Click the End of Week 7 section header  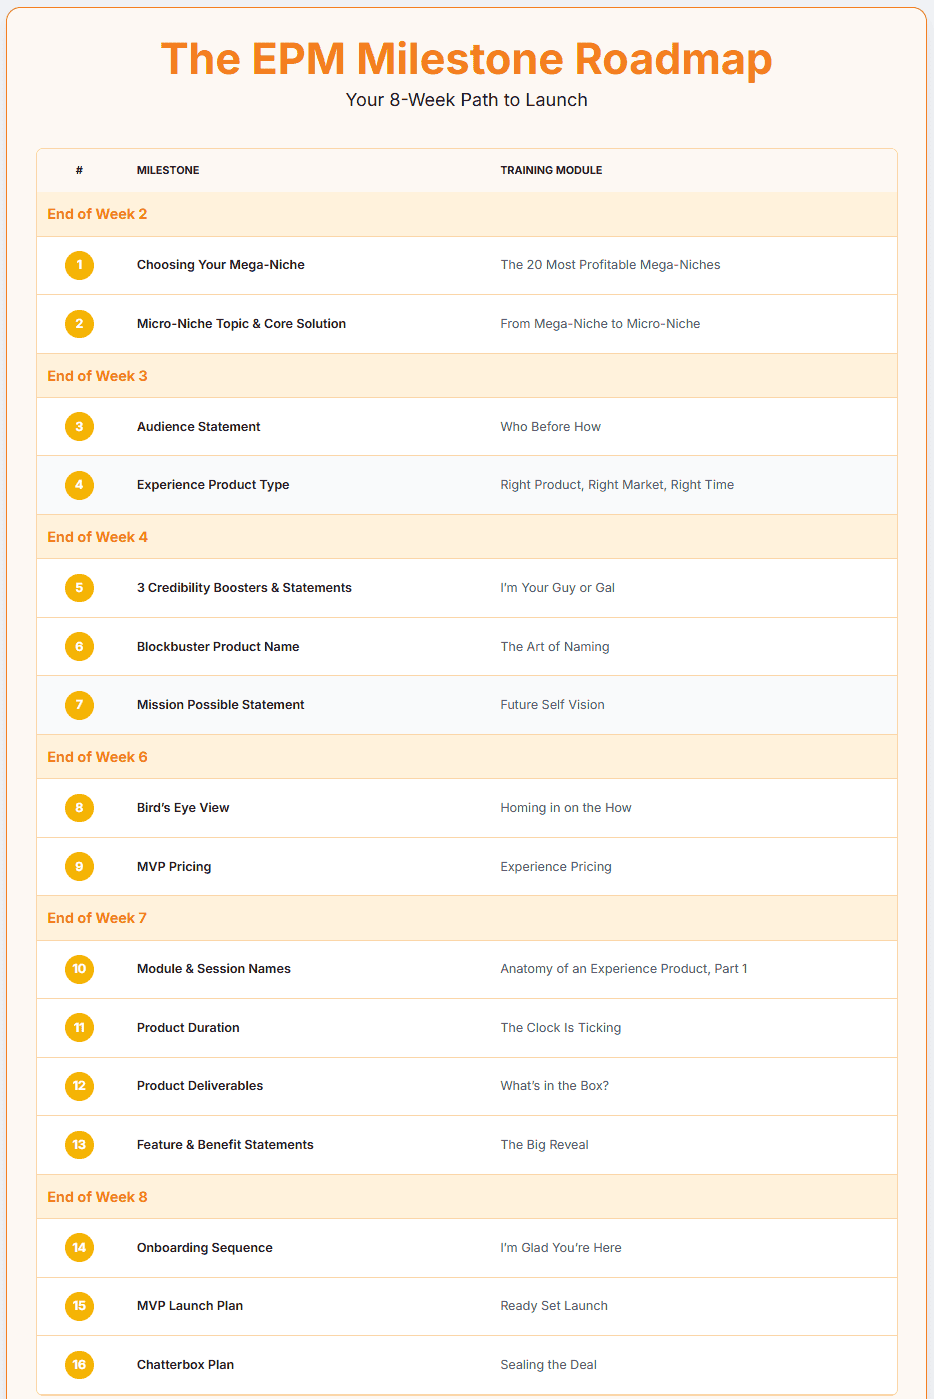pos(467,918)
